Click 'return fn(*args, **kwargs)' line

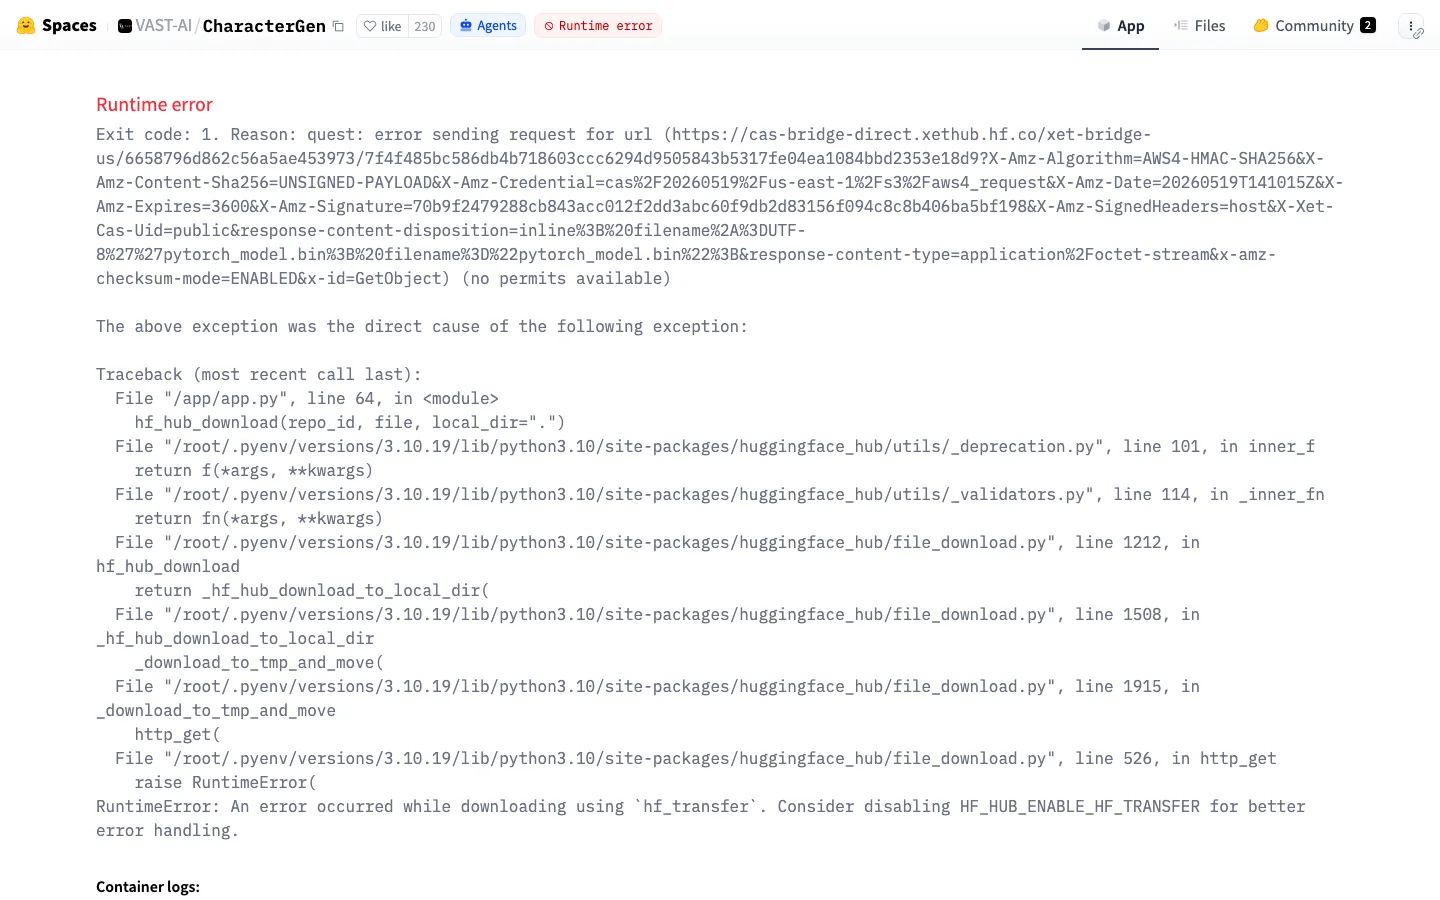[x=259, y=518]
